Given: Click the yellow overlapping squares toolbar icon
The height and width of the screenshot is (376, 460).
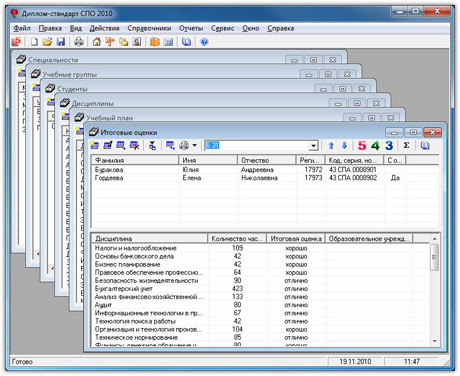Looking at the screenshot, I should 124,42.
